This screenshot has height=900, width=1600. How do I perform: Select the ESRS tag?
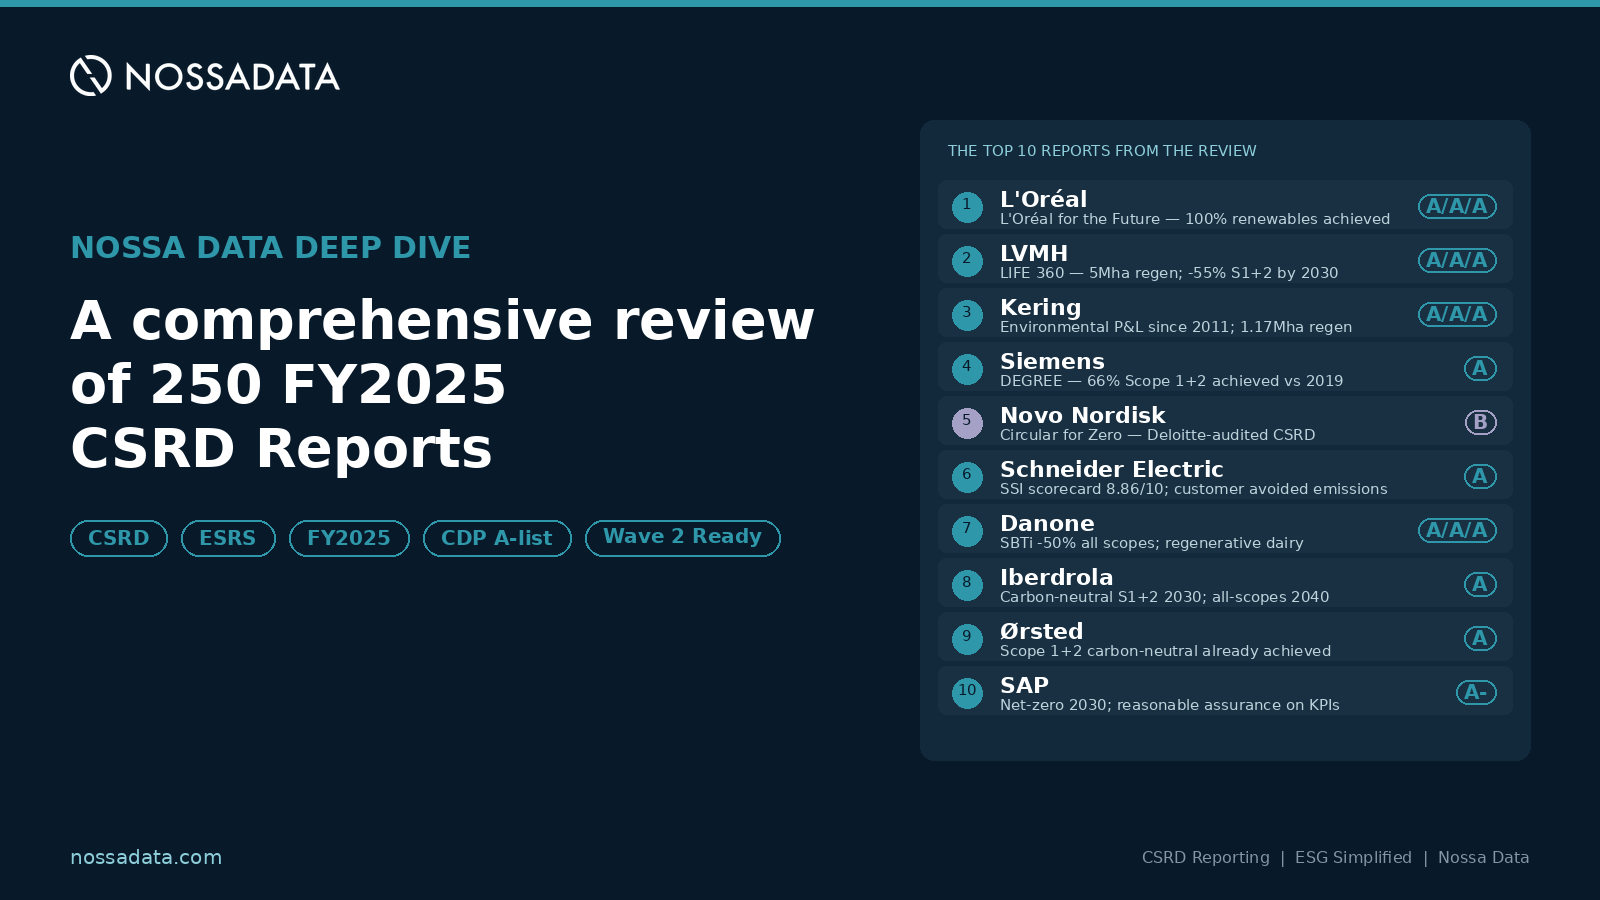tap(228, 538)
